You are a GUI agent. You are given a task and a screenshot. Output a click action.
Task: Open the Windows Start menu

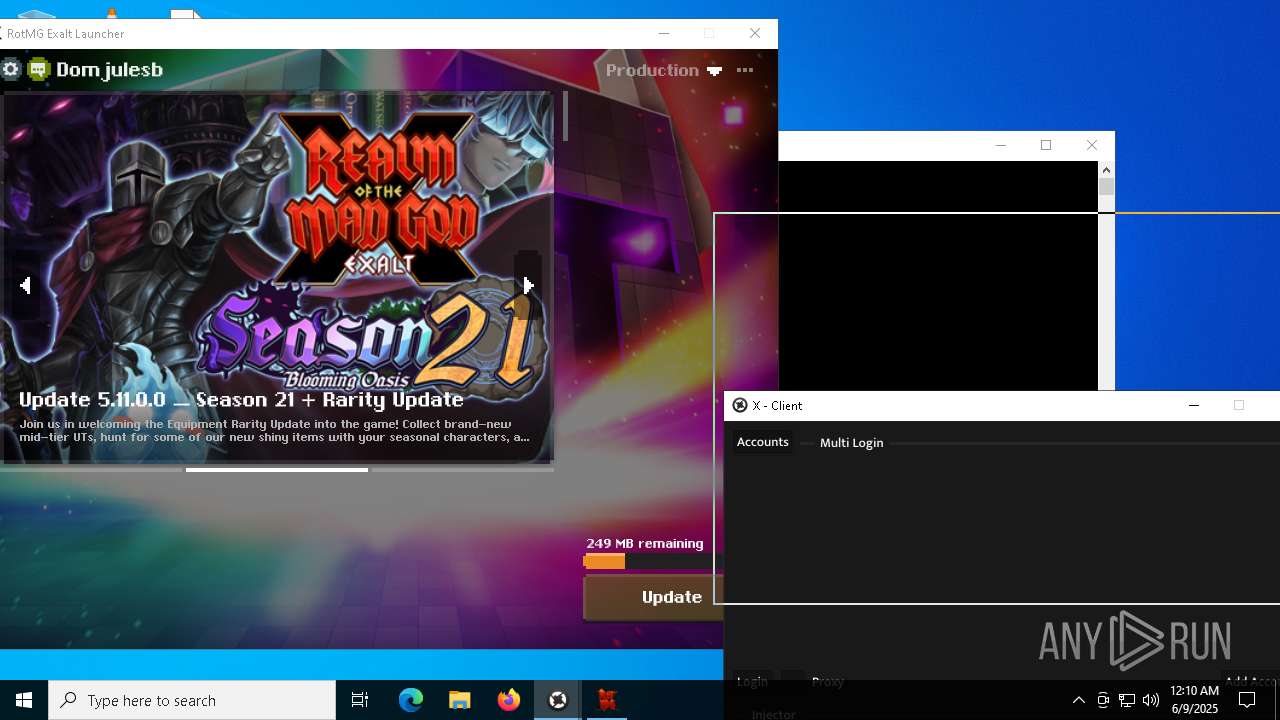(x=24, y=700)
